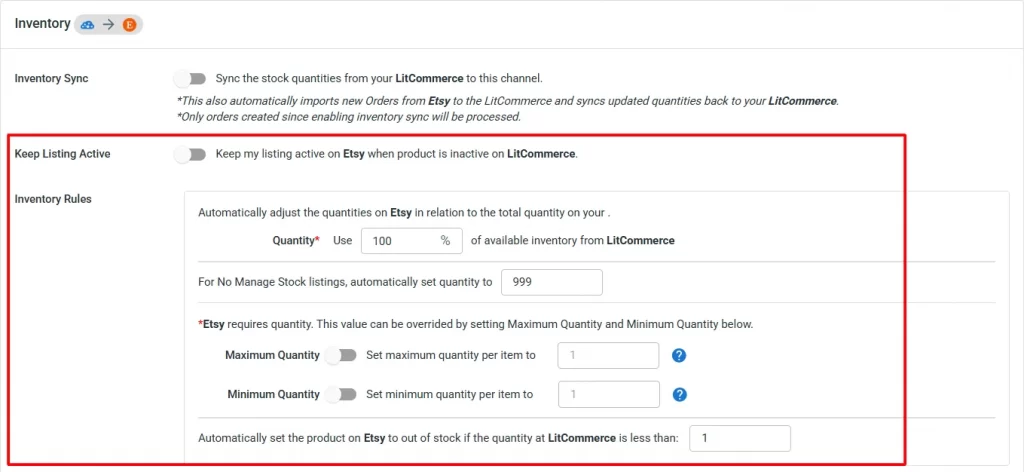The height and width of the screenshot is (472, 1024).
Task: Enable the Inventory Sync toggle
Action: point(190,79)
